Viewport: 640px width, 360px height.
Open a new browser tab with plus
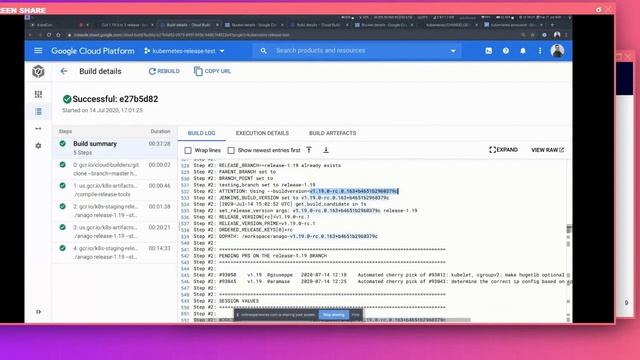pos(552,25)
